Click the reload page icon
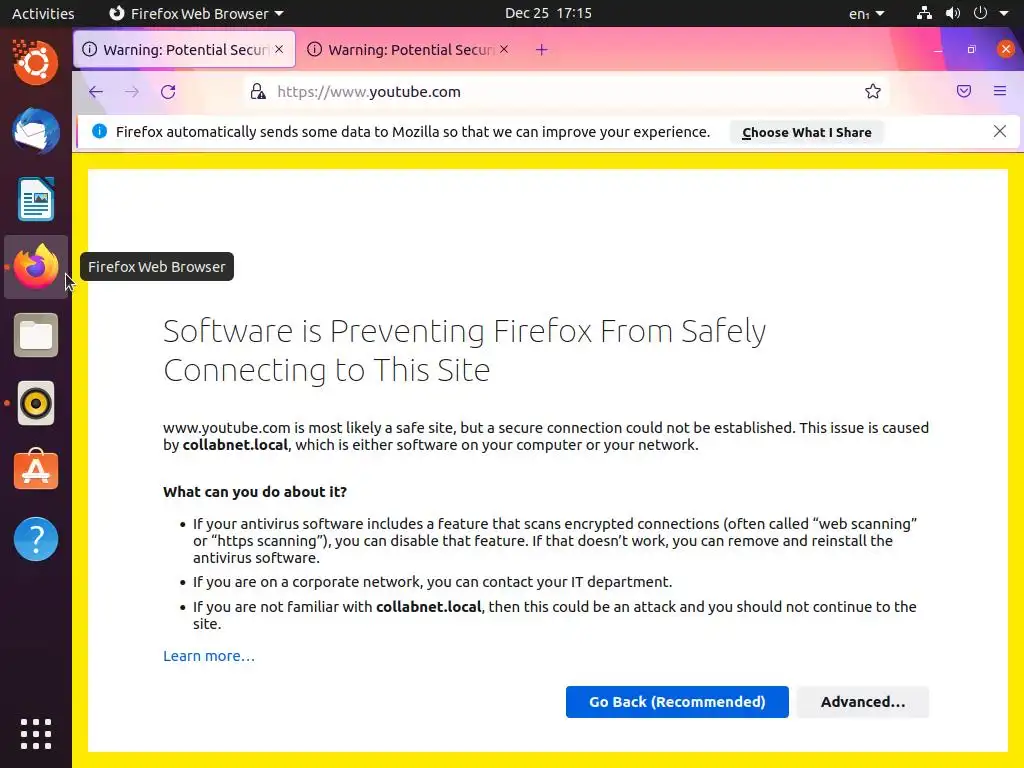This screenshot has height=768, width=1024. (168, 92)
